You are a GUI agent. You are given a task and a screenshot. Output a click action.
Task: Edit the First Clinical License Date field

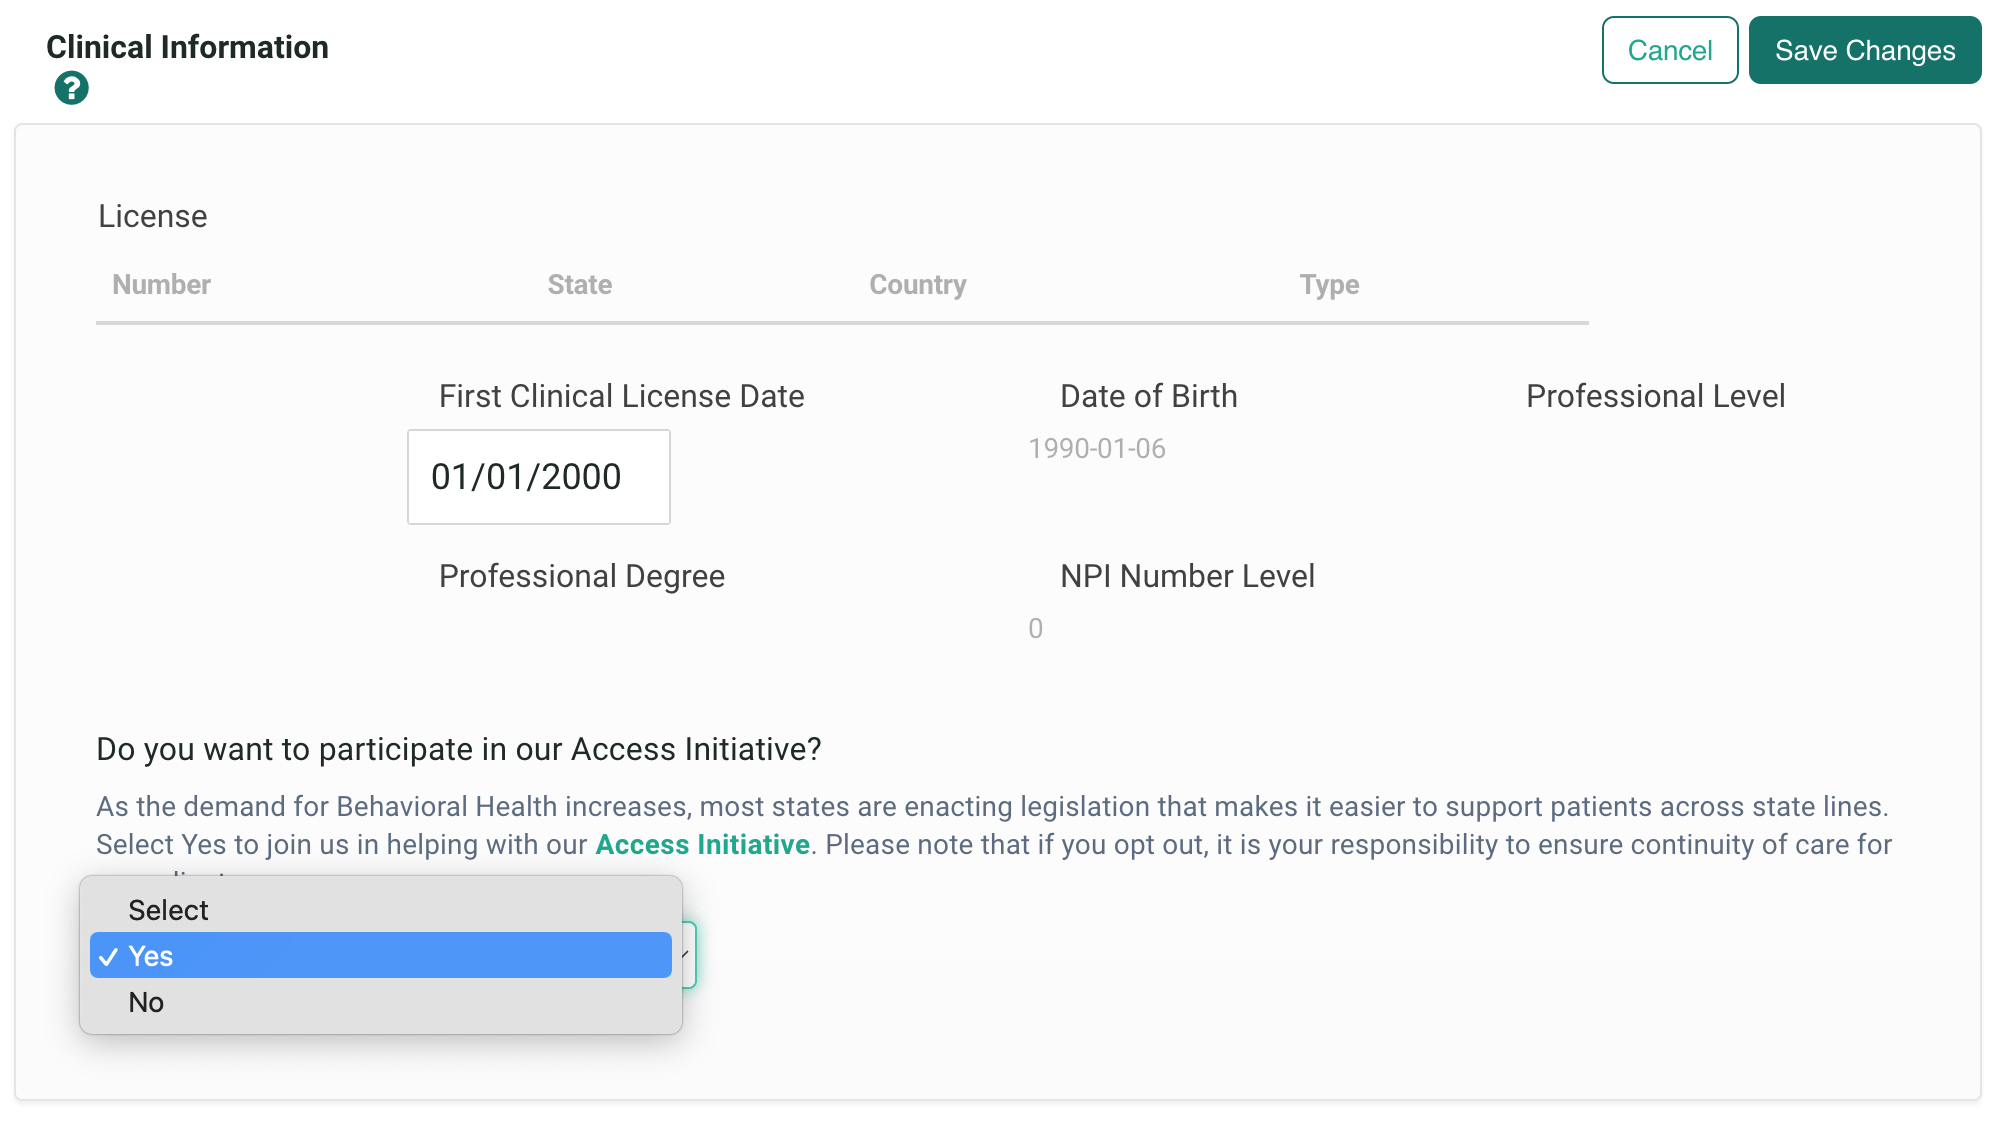[539, 477]
